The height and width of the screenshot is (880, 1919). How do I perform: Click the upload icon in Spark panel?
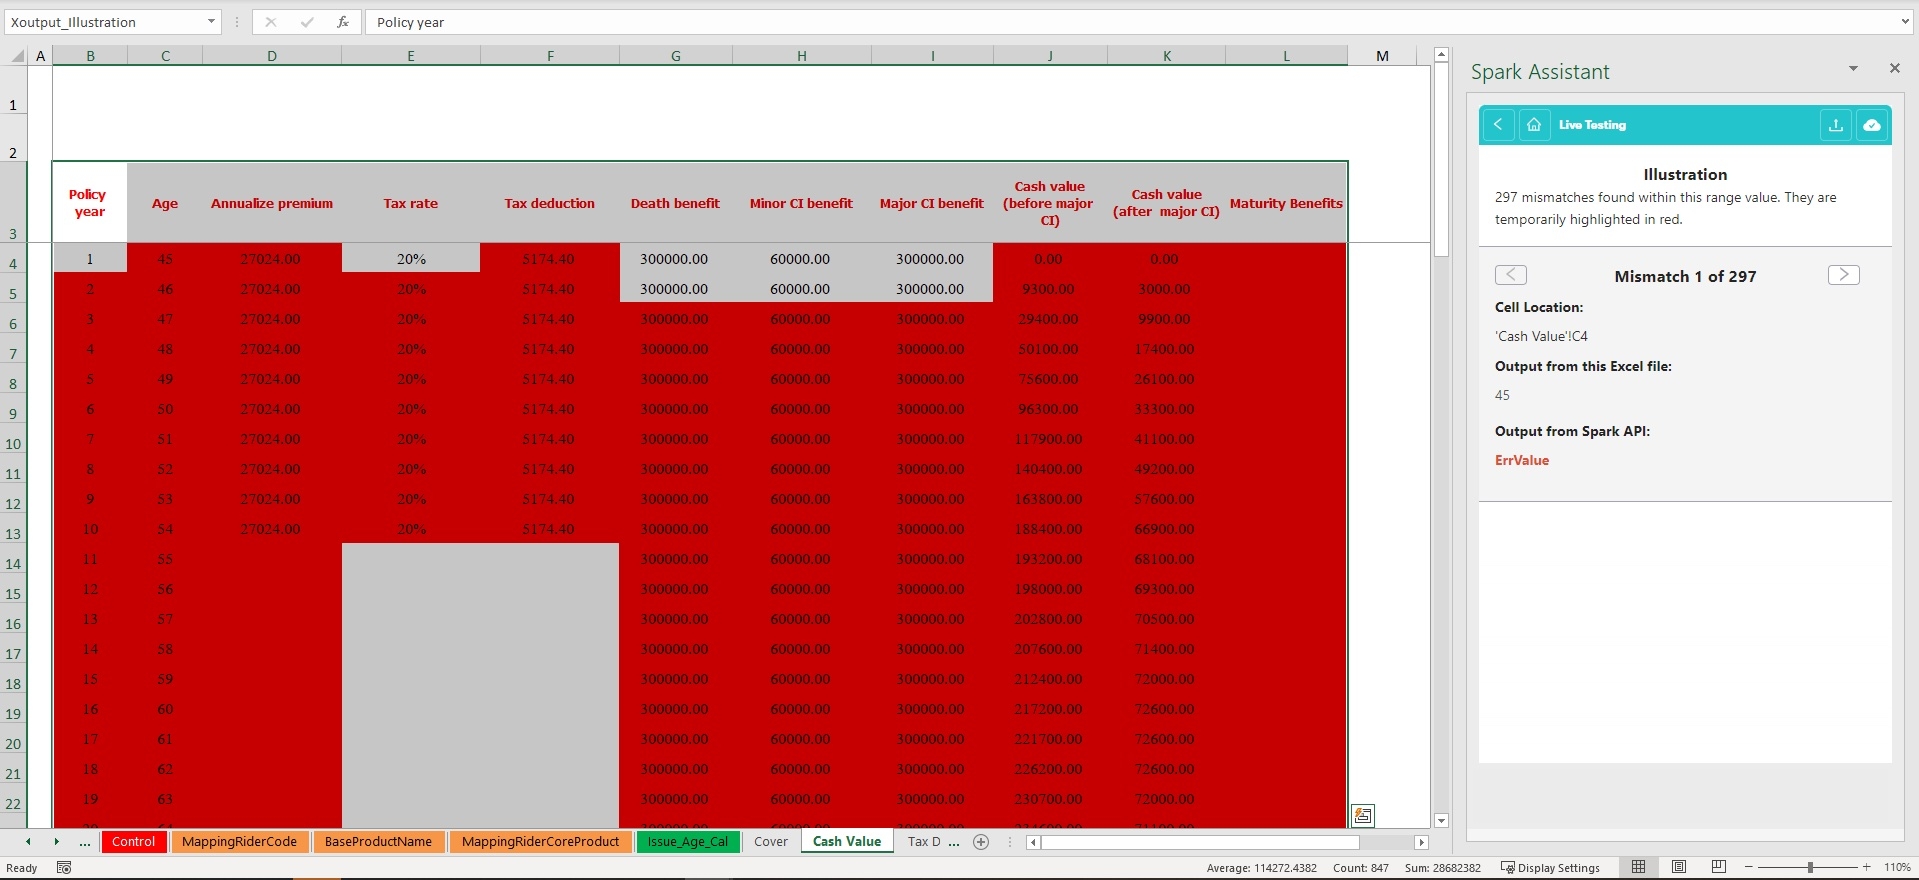[1836, 125]
